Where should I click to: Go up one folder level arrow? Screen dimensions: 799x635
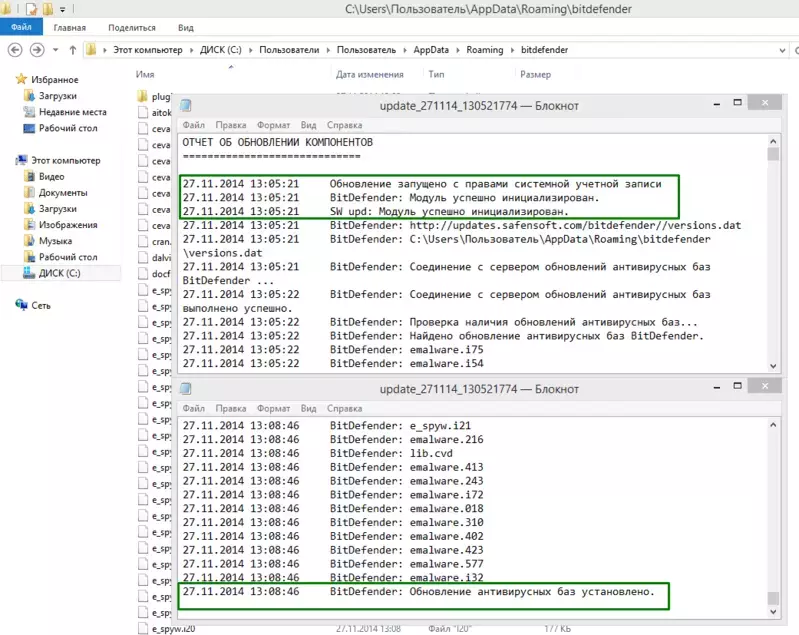(x=72, y=49)
